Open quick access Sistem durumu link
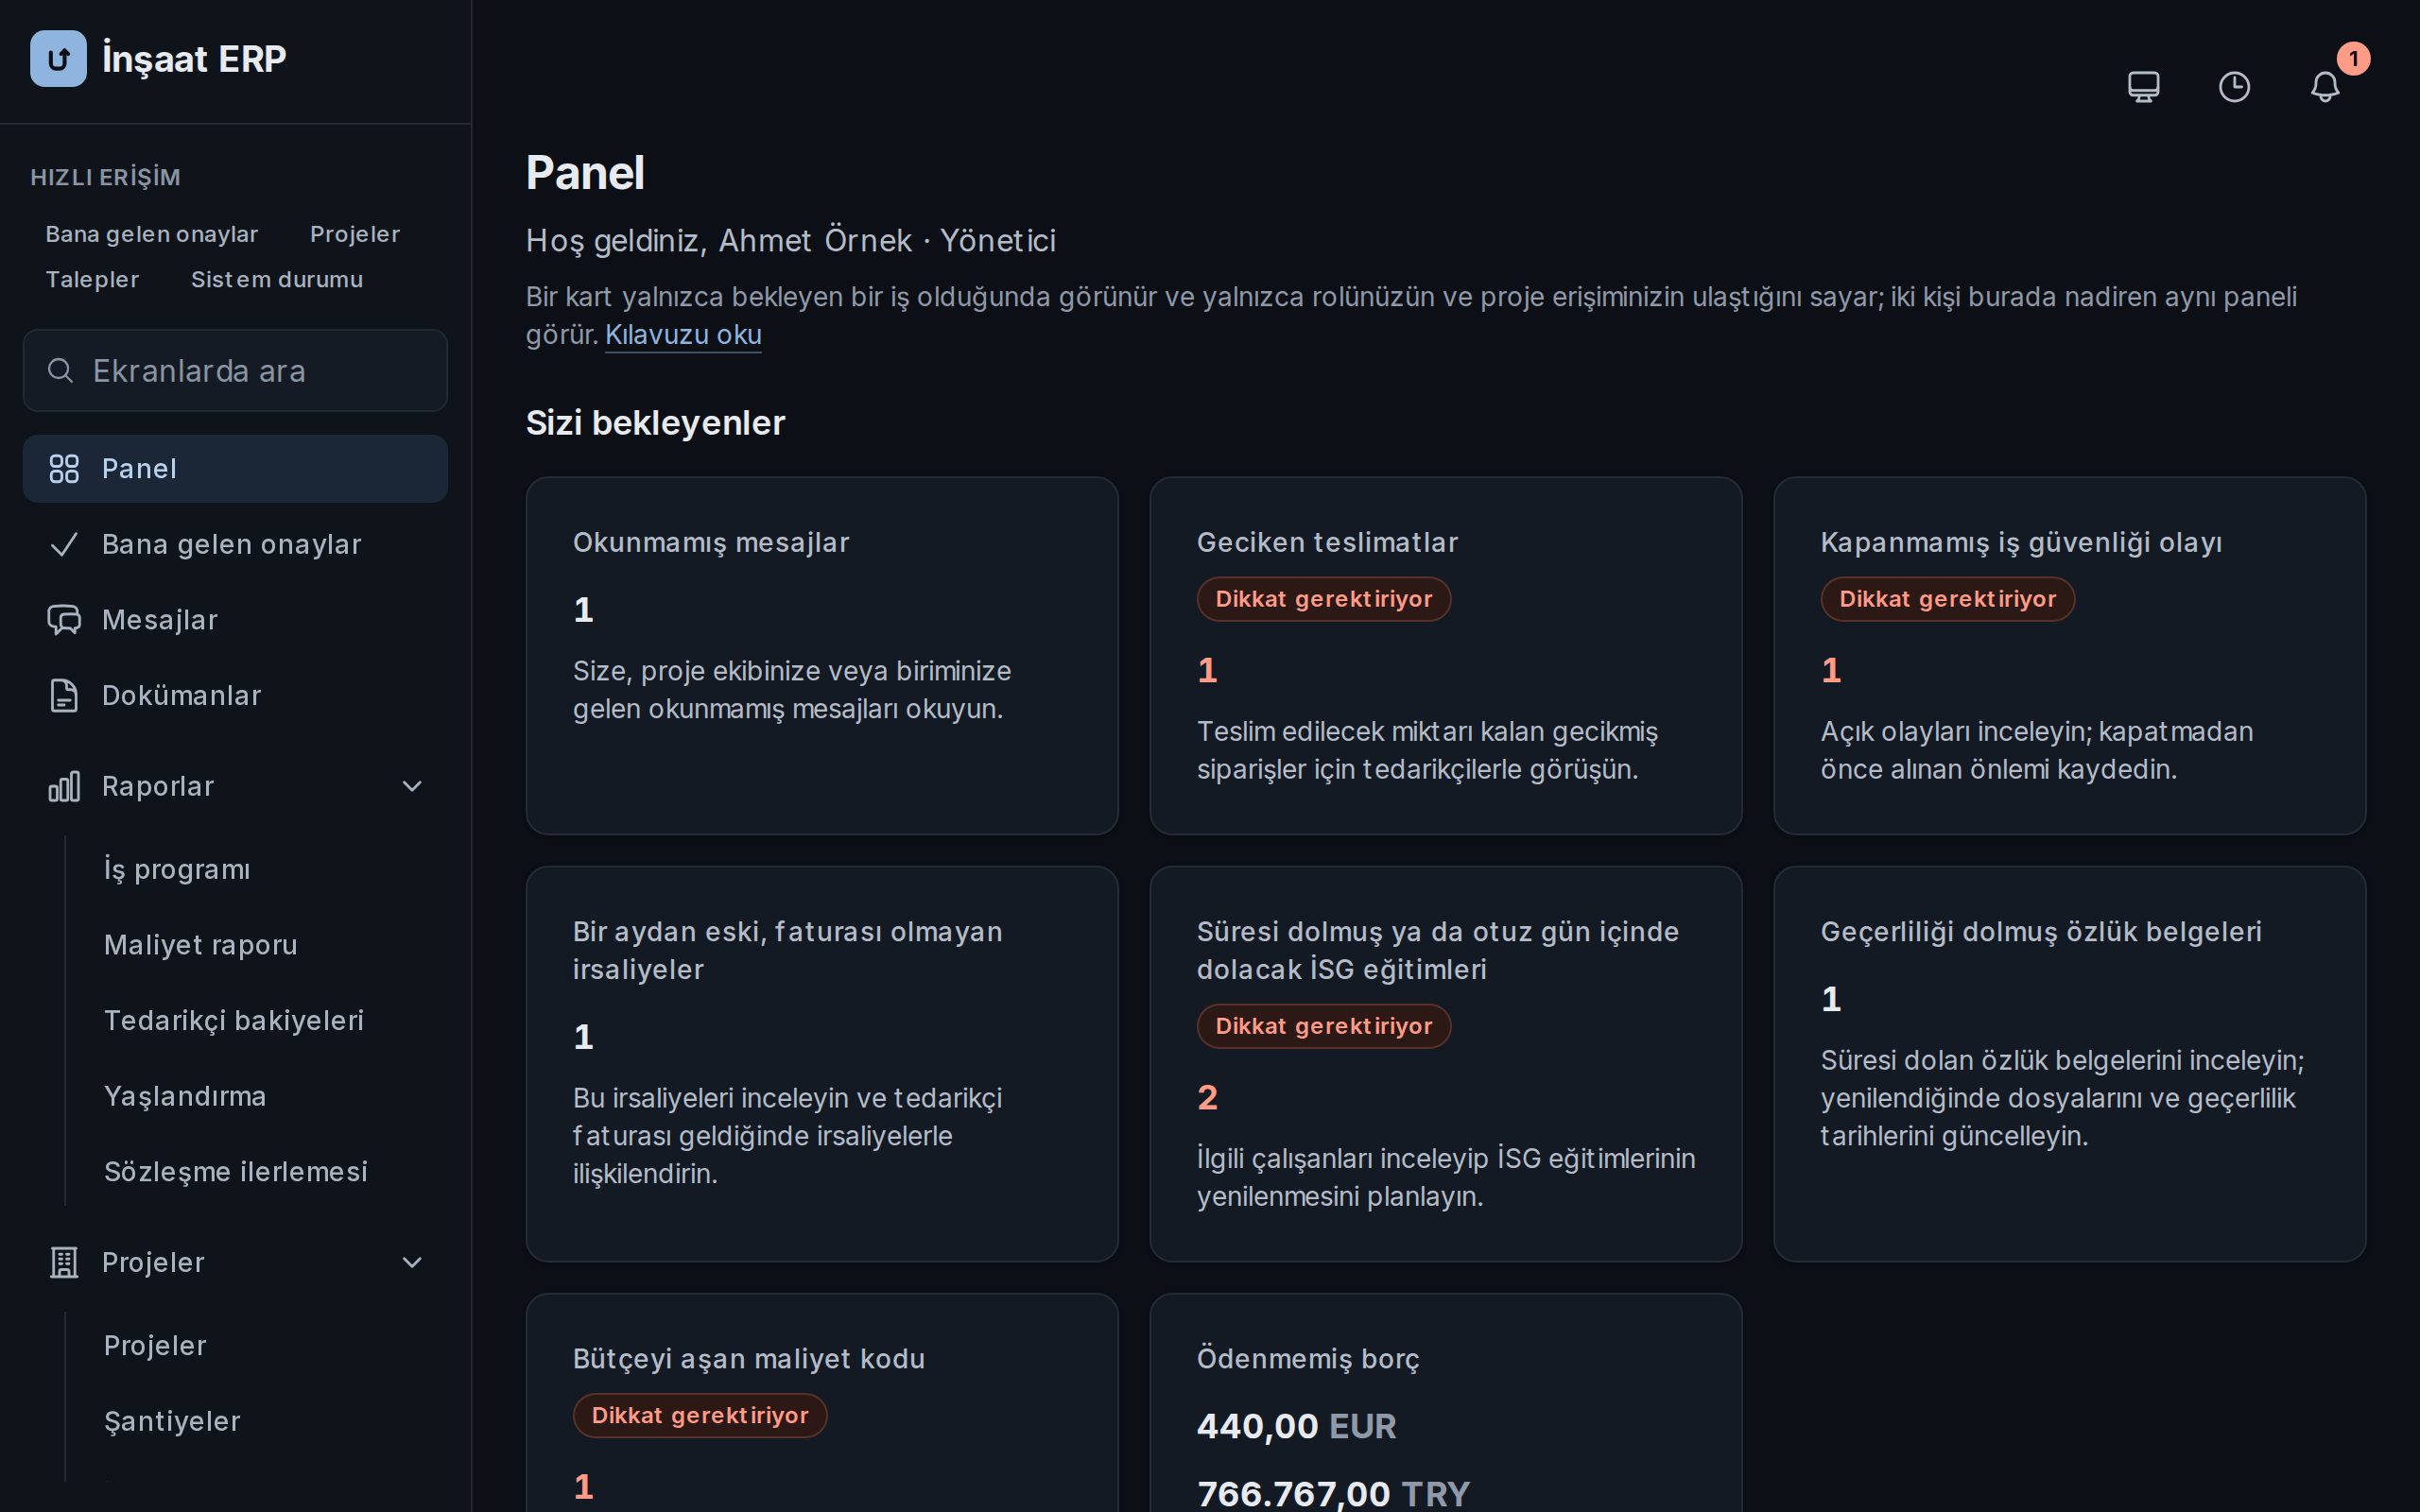Screen dimensions: 2420x1512 [277, 279]
